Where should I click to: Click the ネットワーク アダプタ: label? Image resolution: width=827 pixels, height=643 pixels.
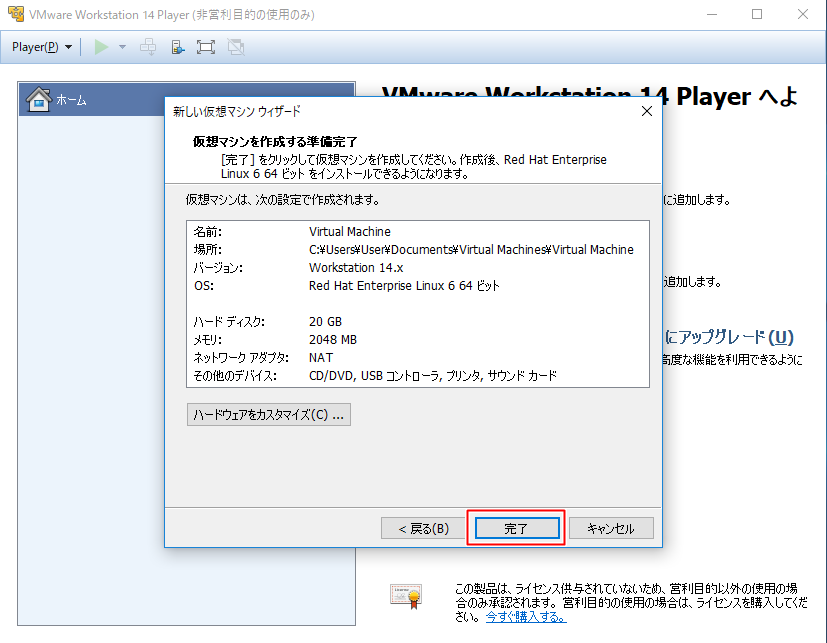point(241,358)
